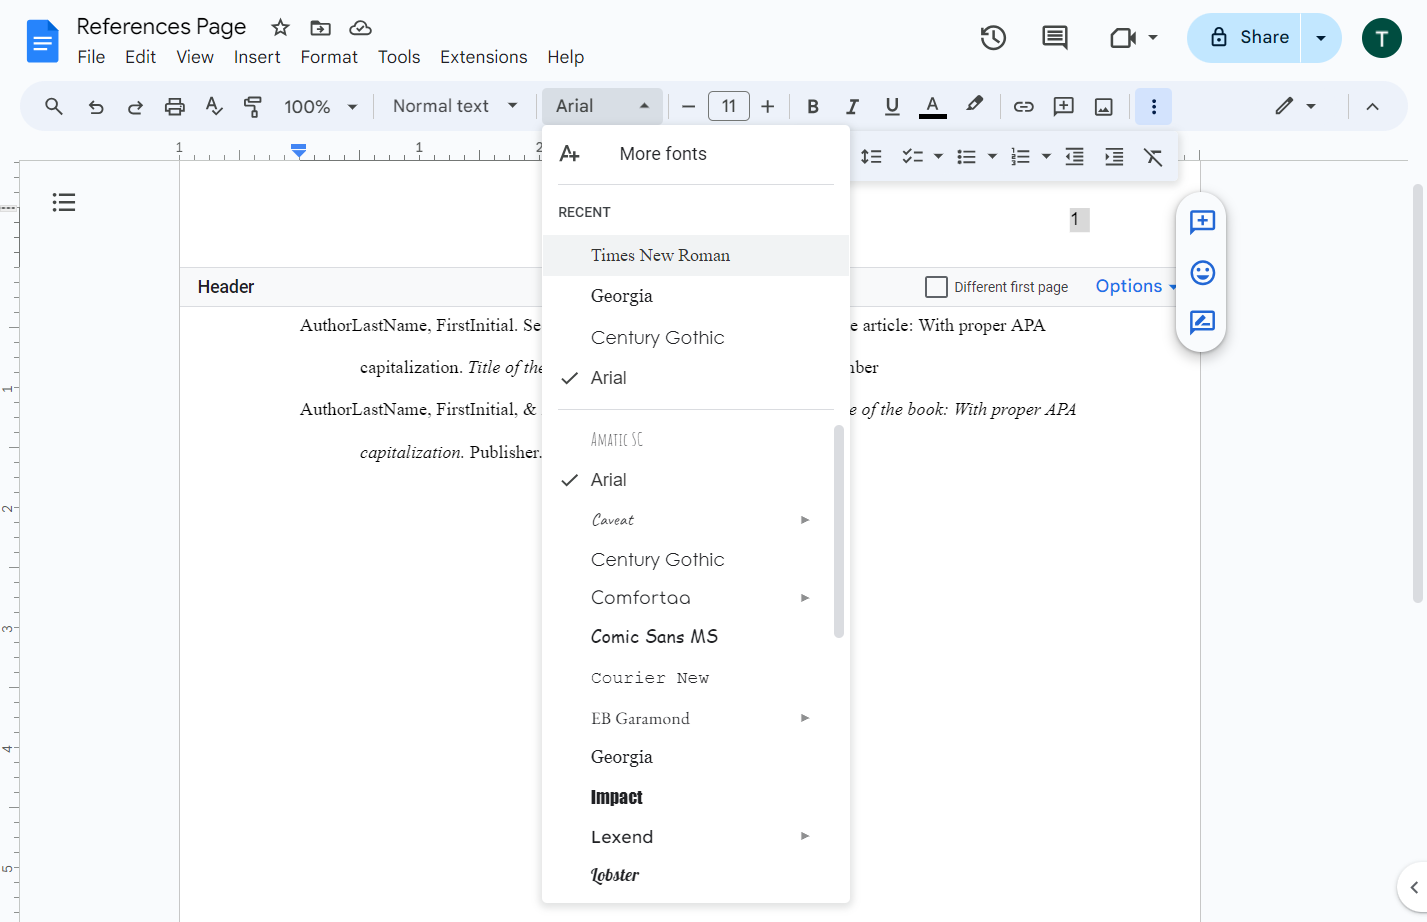Viewport: 1427px width, 922px height.
Task: Open the account avatar T
Action: coord(1381,38)
